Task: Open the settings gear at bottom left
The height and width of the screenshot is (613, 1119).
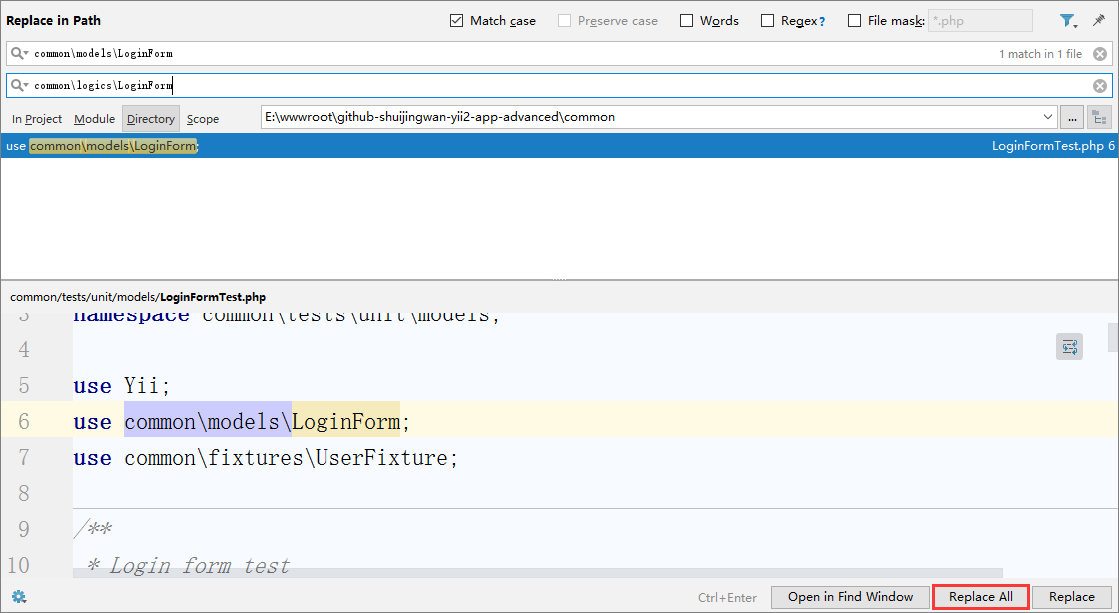Action: pyautogui.click(x=18, y=597)
